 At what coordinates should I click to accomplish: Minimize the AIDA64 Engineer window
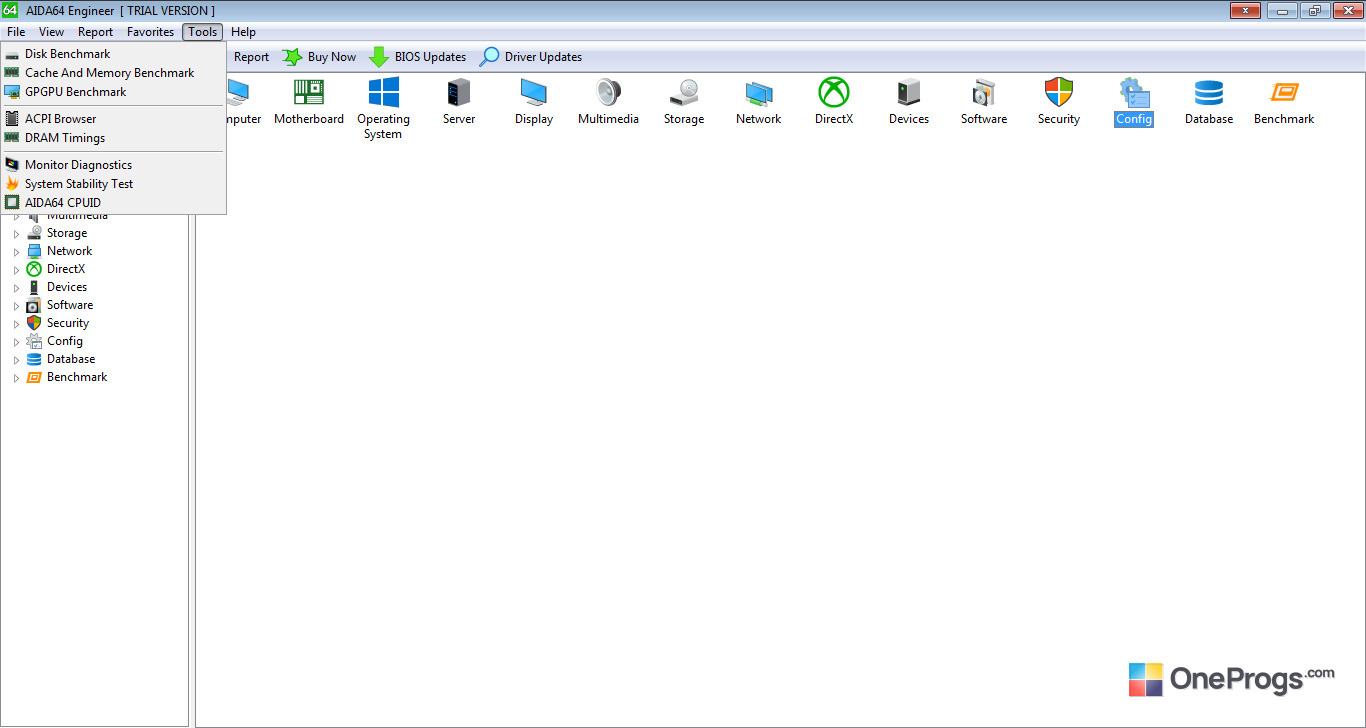[x=1282, y=10]
